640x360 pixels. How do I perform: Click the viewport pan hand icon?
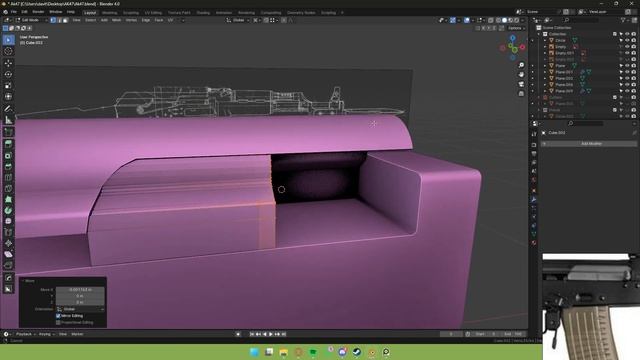tap(521, 75)
